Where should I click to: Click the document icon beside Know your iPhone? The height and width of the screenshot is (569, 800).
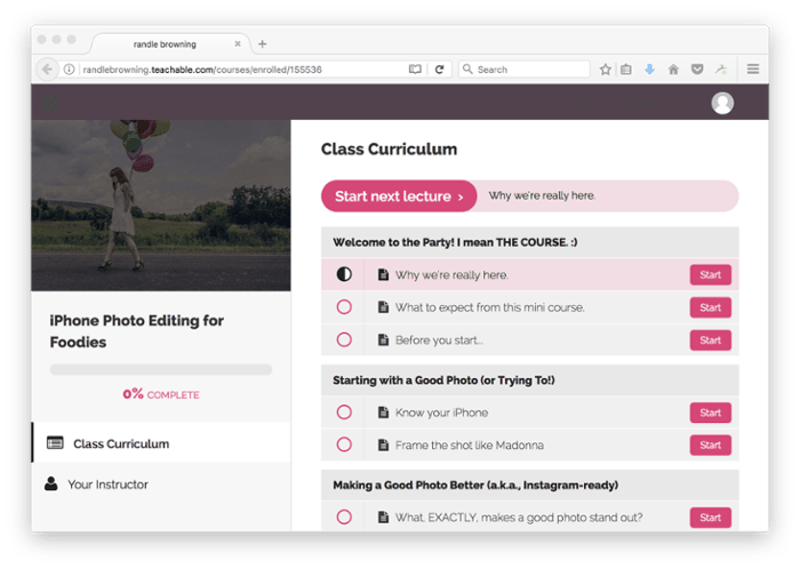click(x=383, y=412)
